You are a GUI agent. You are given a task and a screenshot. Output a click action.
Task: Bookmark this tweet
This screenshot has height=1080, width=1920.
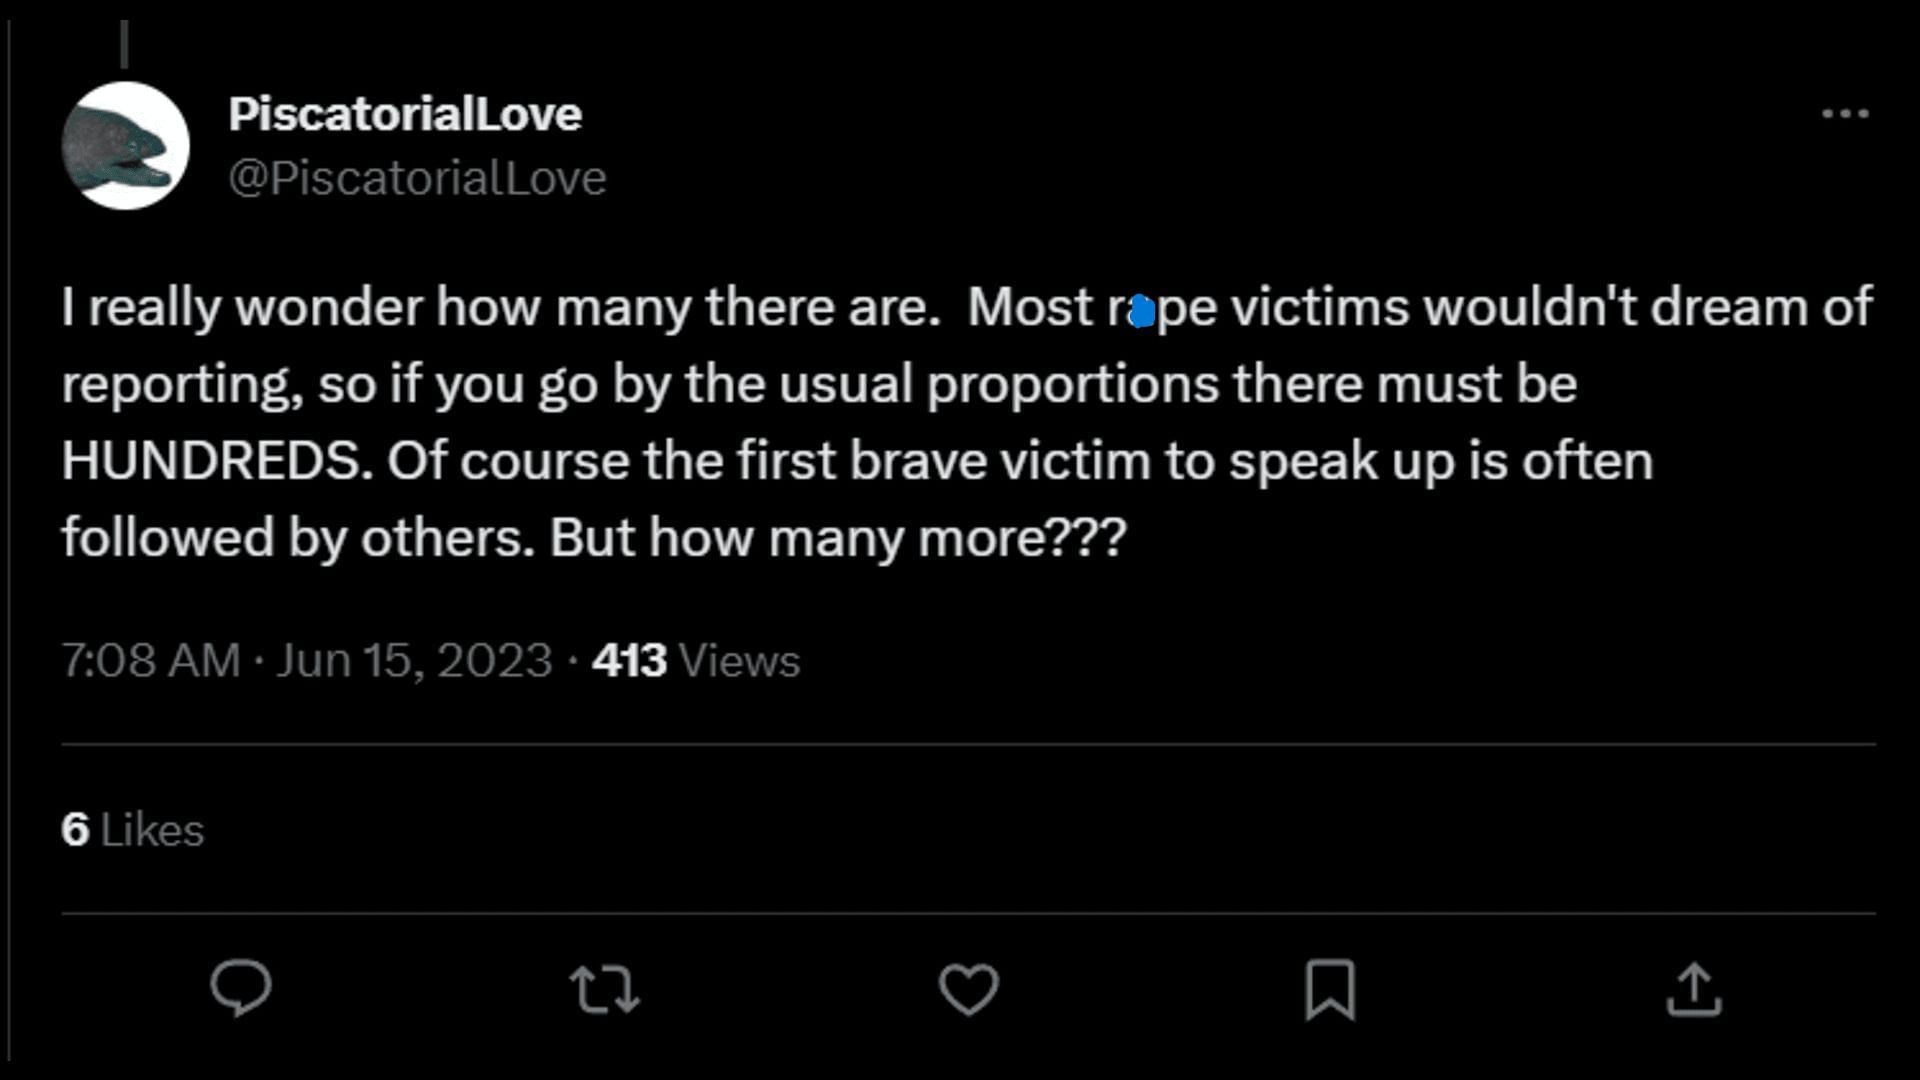[1330, 989]
